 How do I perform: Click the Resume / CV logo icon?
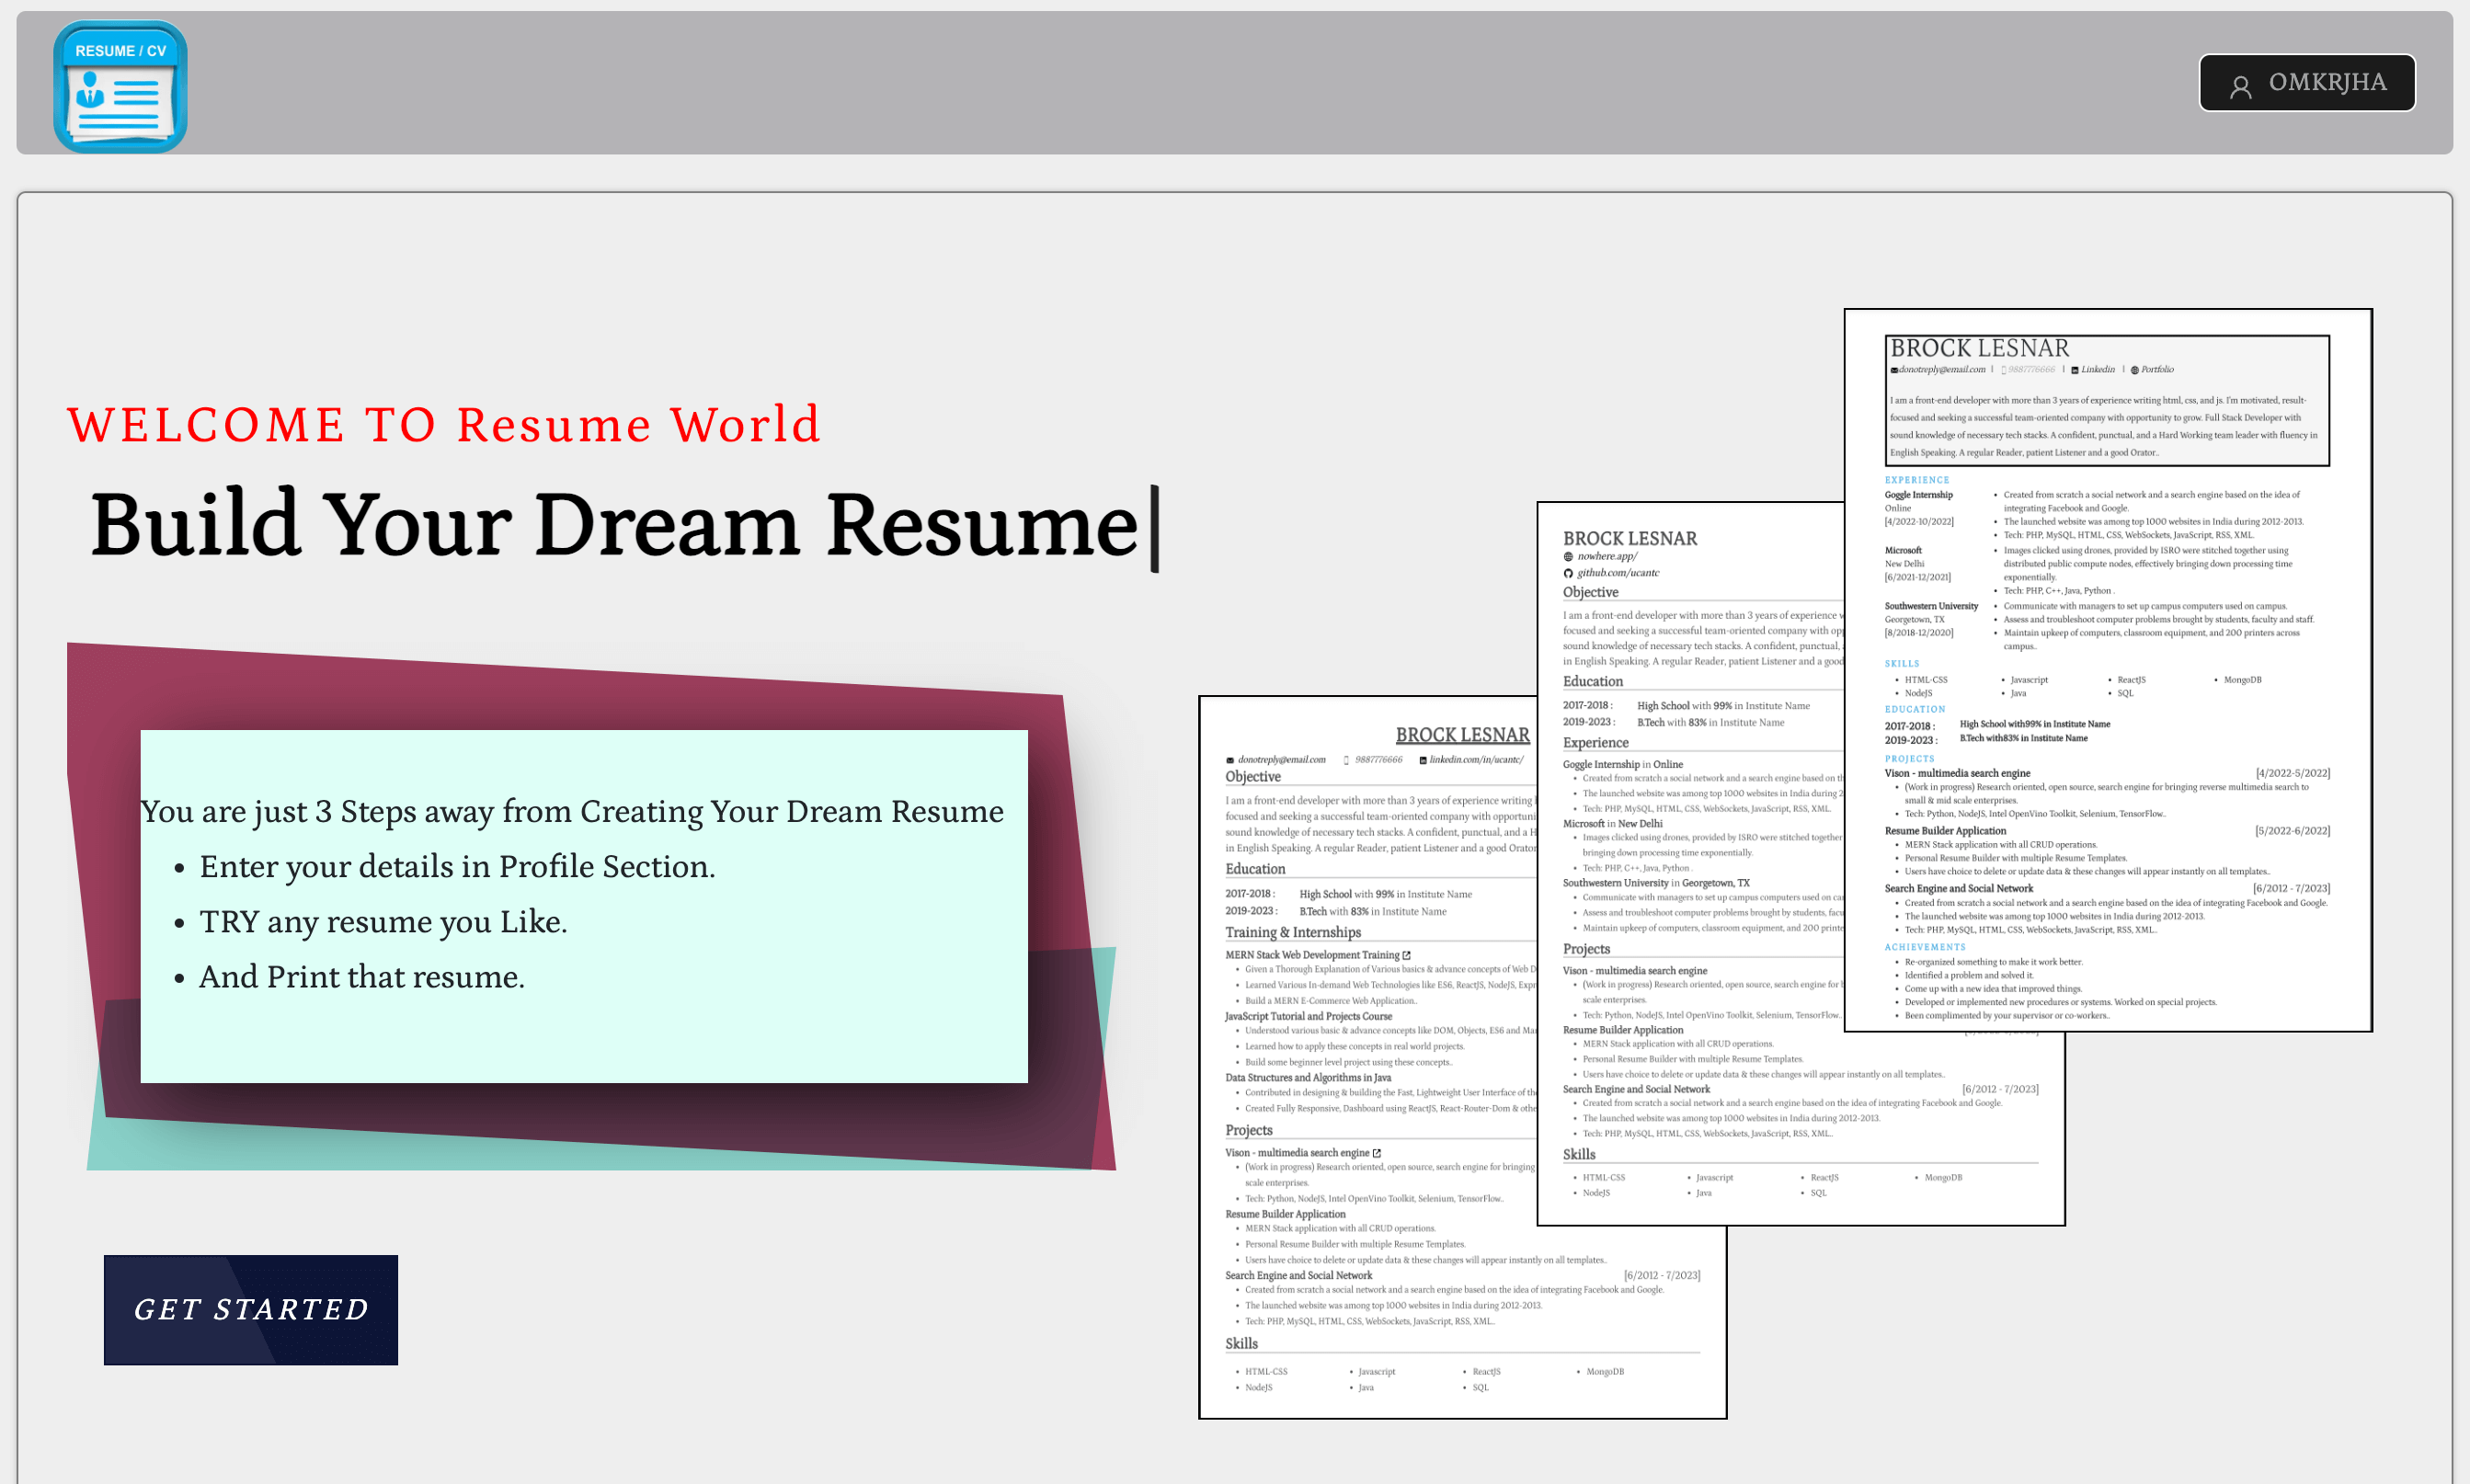pyautogui.click(x=120, y=87)
